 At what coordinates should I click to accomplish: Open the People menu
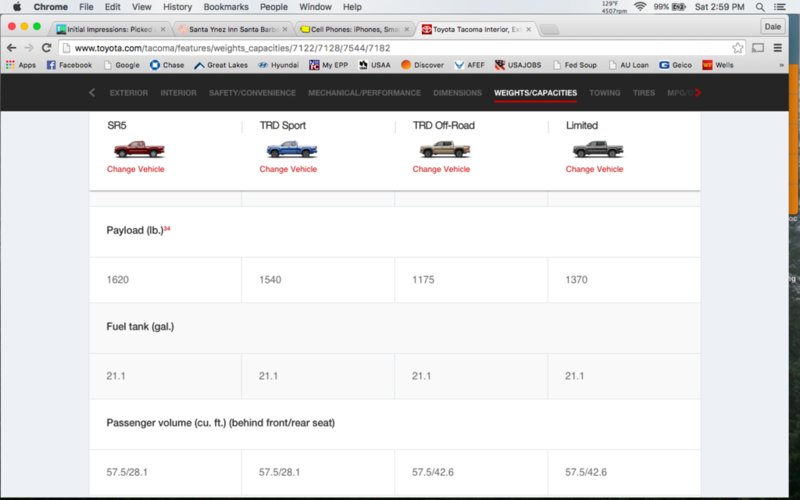[x=274, y=7]
